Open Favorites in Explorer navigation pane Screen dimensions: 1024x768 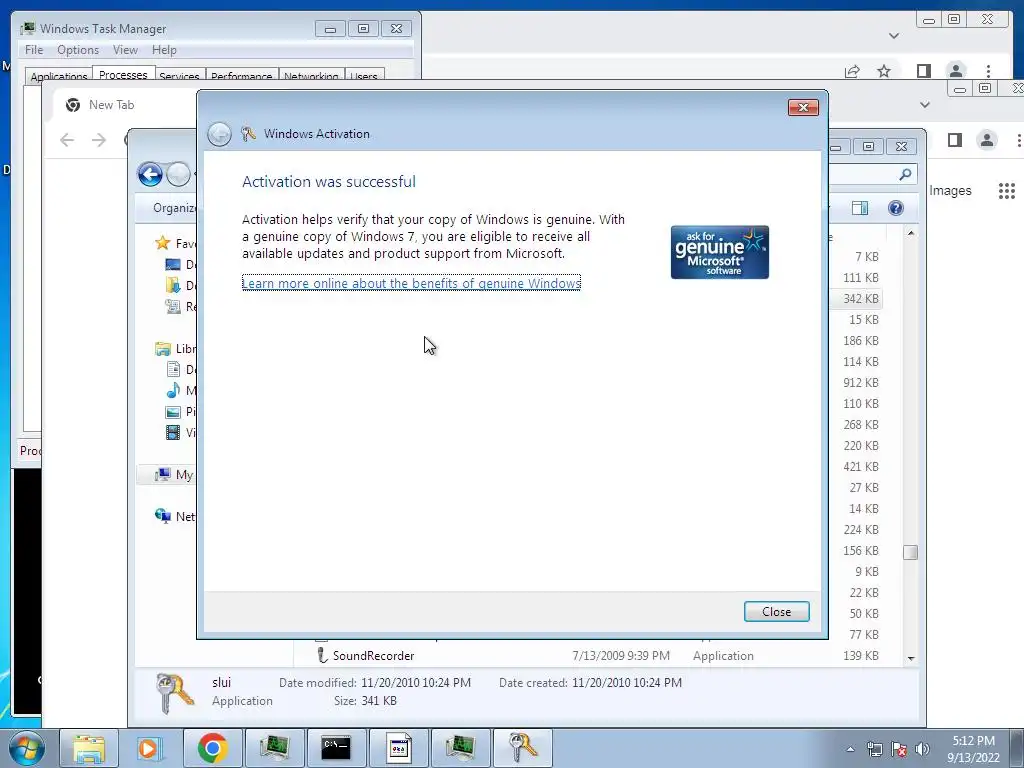(x=175, y=244)
